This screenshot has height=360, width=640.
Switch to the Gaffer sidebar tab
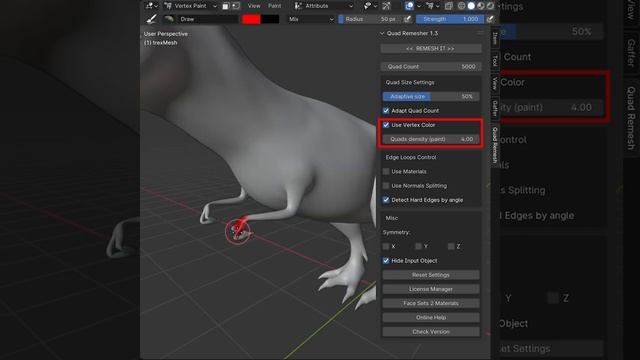coord(495,109)
